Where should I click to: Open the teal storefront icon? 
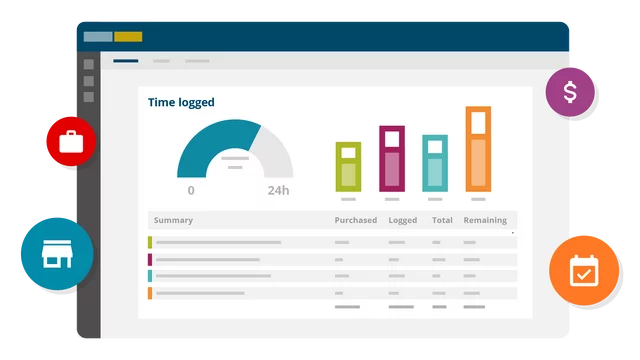57,254
